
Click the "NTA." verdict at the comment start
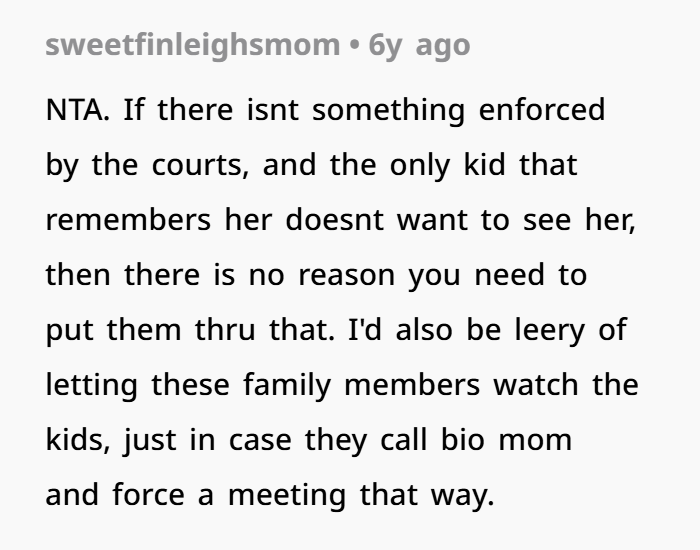78,109
